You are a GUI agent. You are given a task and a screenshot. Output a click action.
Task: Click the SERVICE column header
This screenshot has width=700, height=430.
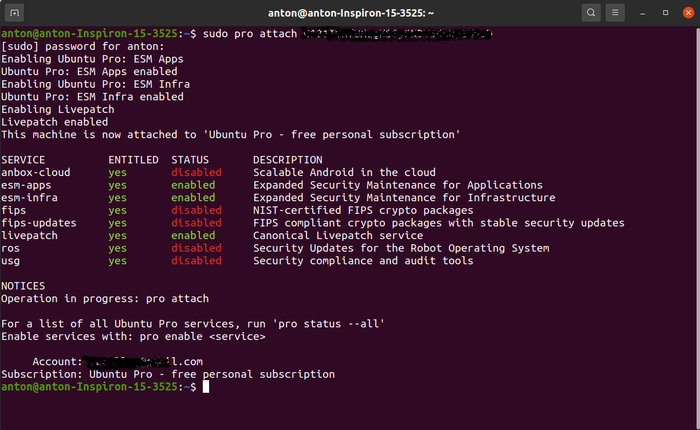(x=26, y=160)
